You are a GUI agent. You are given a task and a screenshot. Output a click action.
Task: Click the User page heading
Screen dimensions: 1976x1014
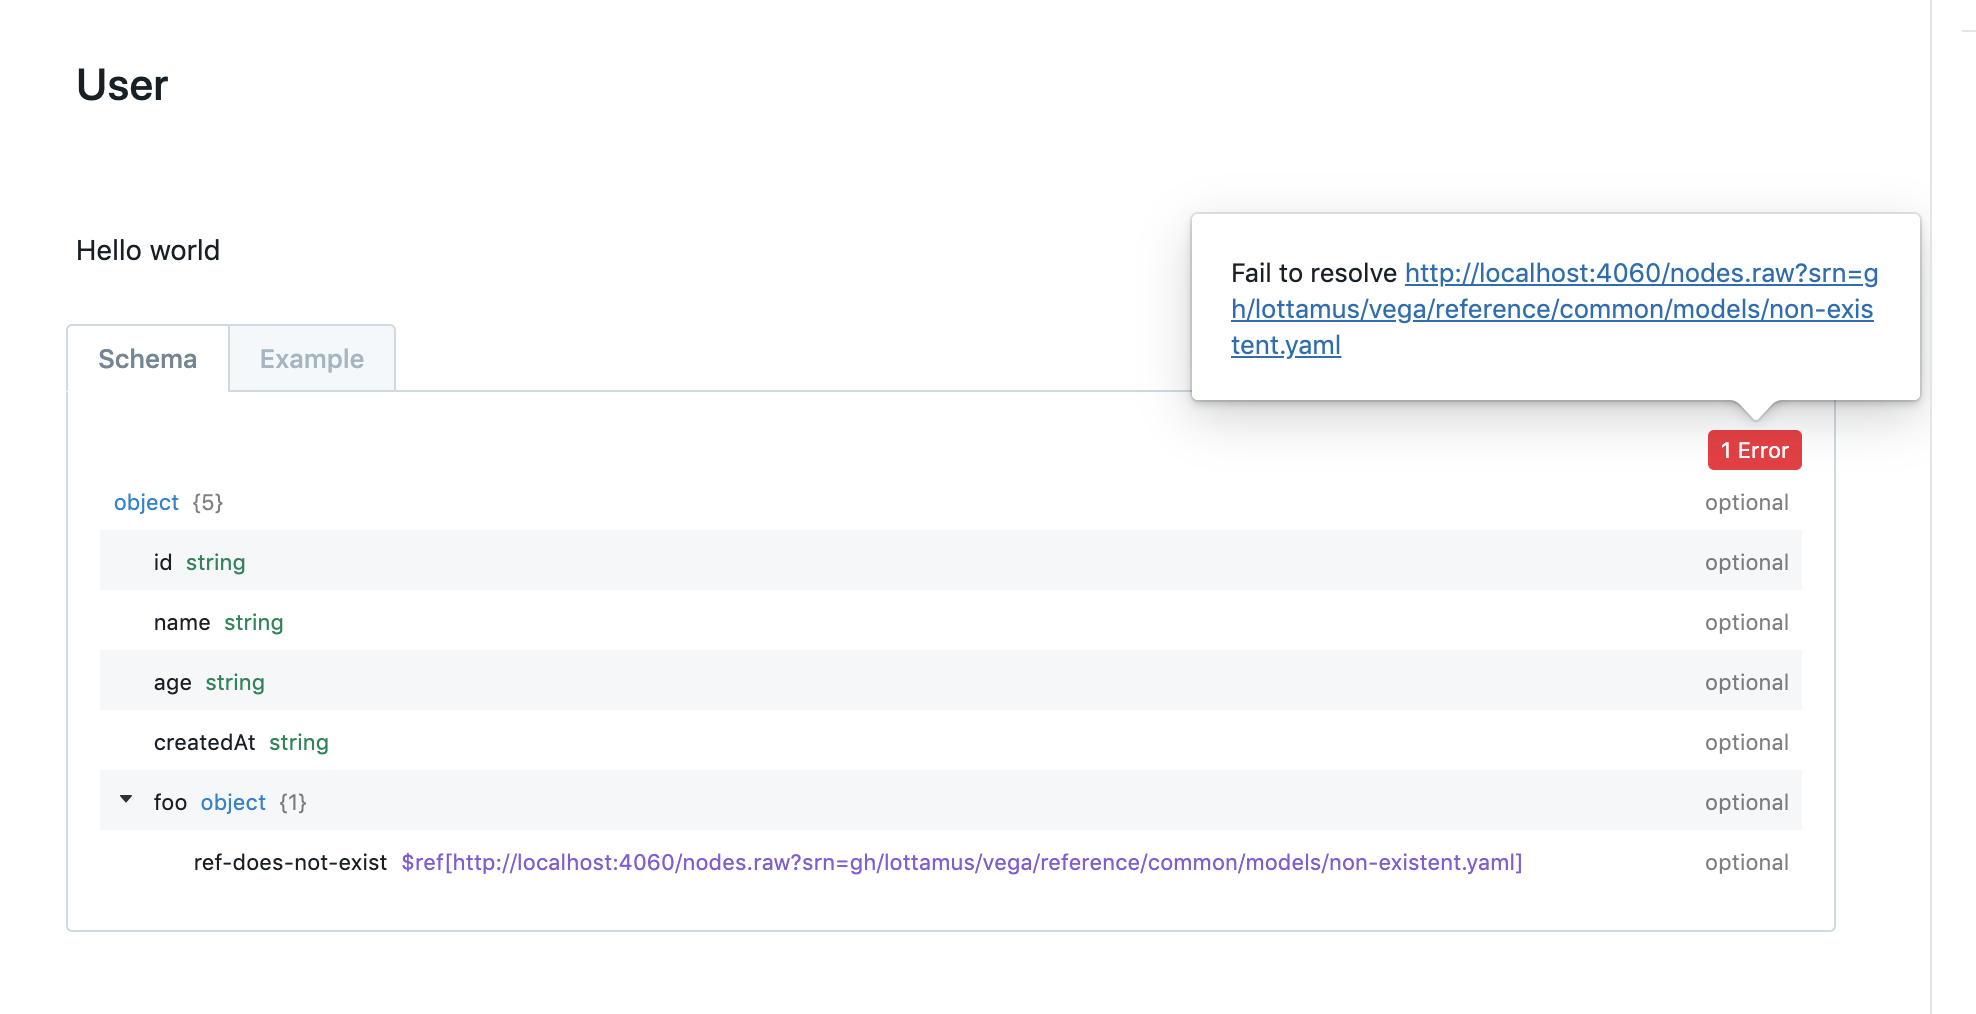[121, 85]
